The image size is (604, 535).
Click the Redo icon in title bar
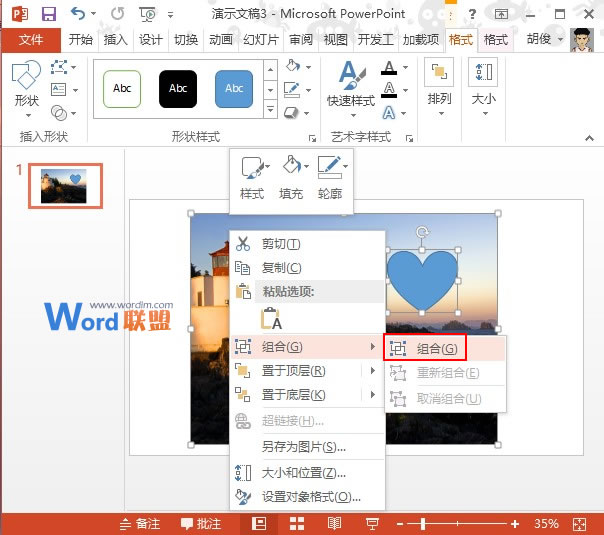click(117, 14)
